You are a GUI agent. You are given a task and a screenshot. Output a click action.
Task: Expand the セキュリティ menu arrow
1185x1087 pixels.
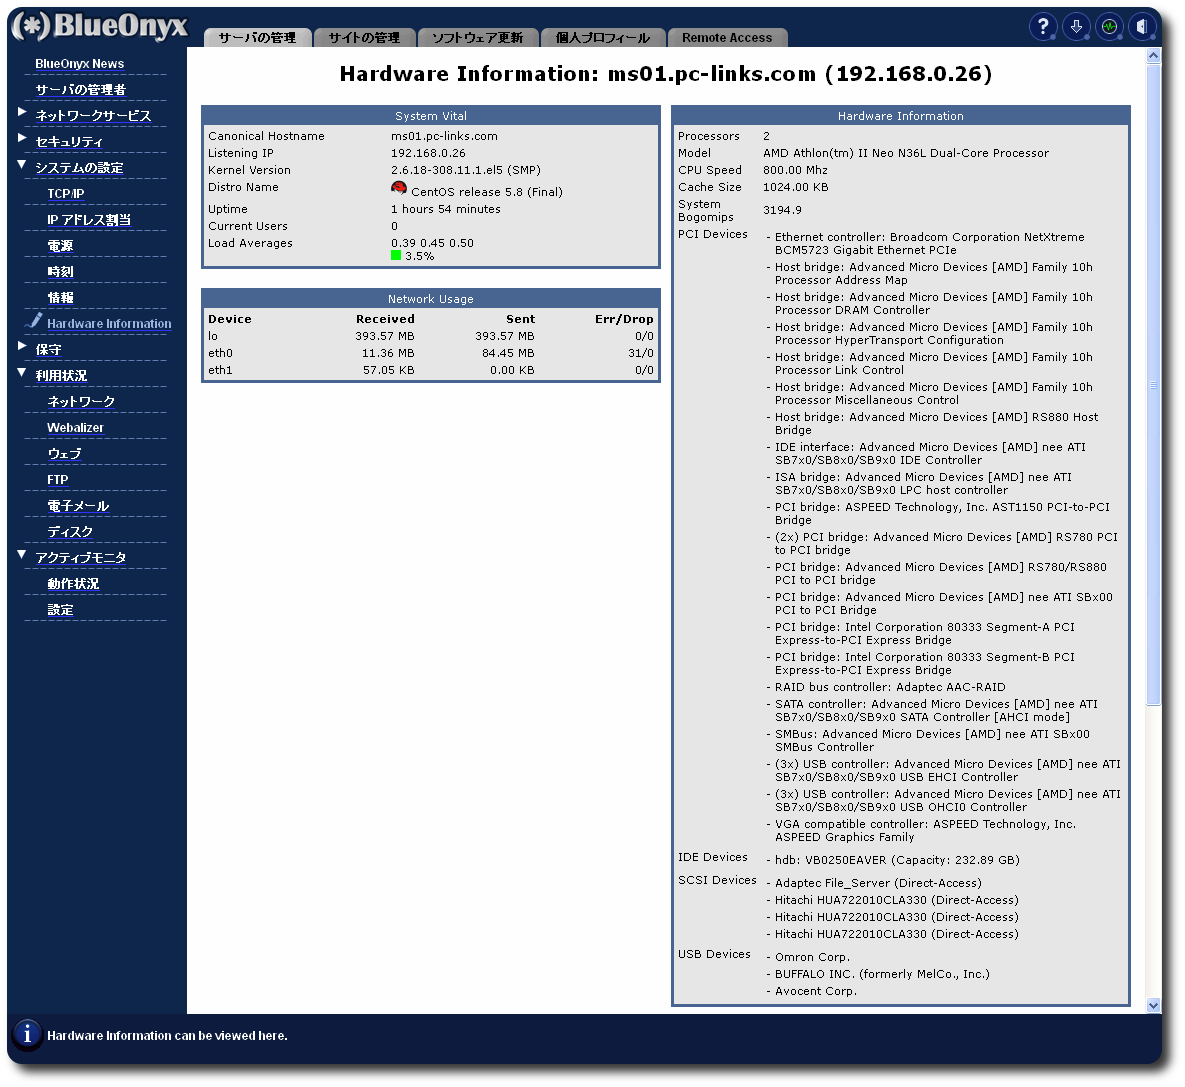tap(22, 138)
